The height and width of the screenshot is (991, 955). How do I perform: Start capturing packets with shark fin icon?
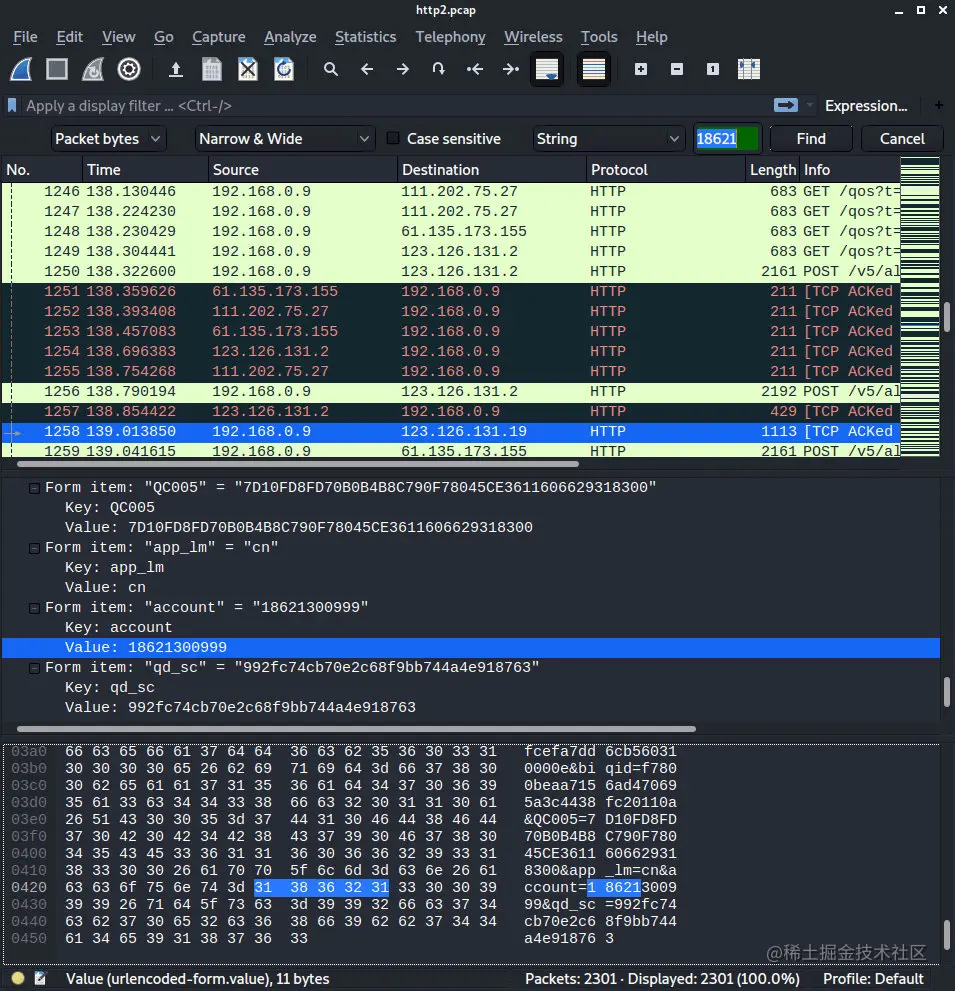[21, 69]
